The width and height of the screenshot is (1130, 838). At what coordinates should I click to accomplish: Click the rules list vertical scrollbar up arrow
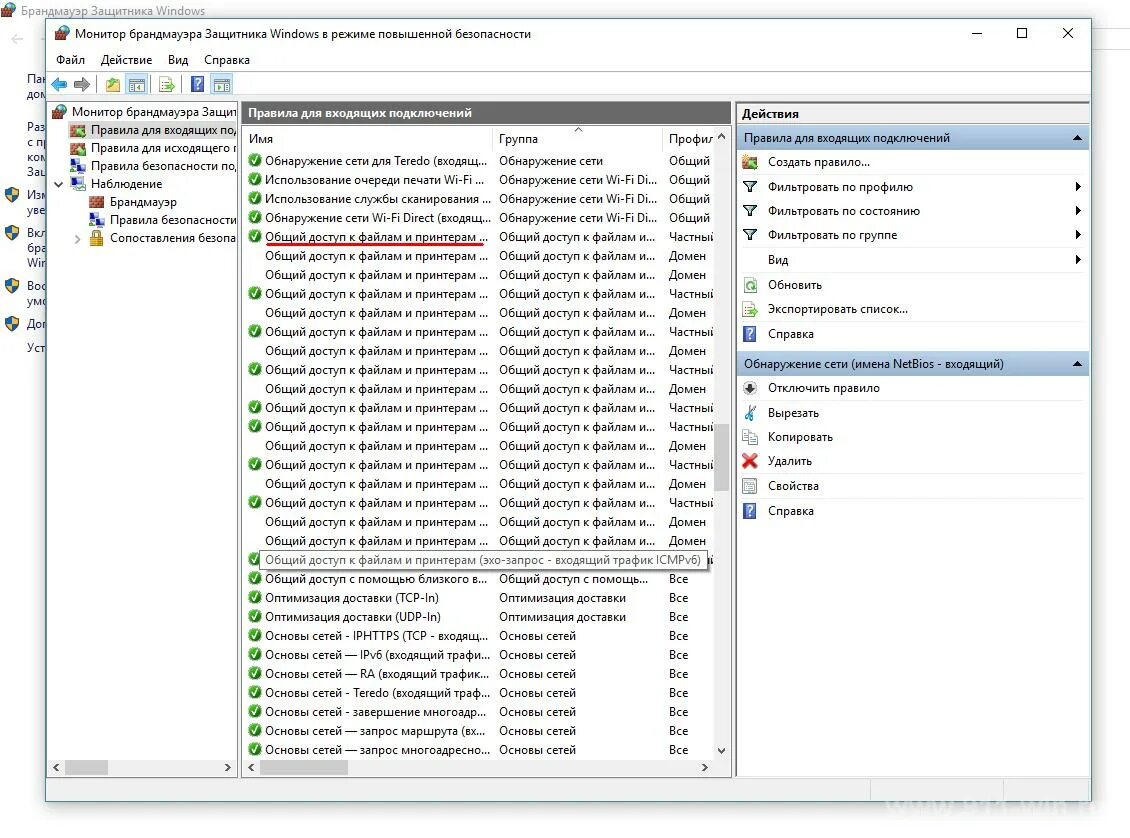pyautogui.click(x=721, y=136)
